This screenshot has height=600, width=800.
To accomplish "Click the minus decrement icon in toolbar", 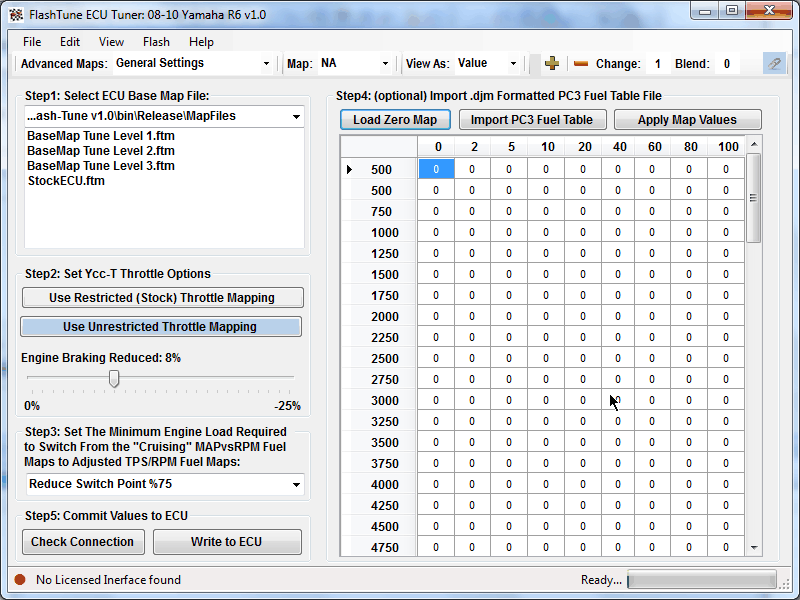I will coord(581,64).
